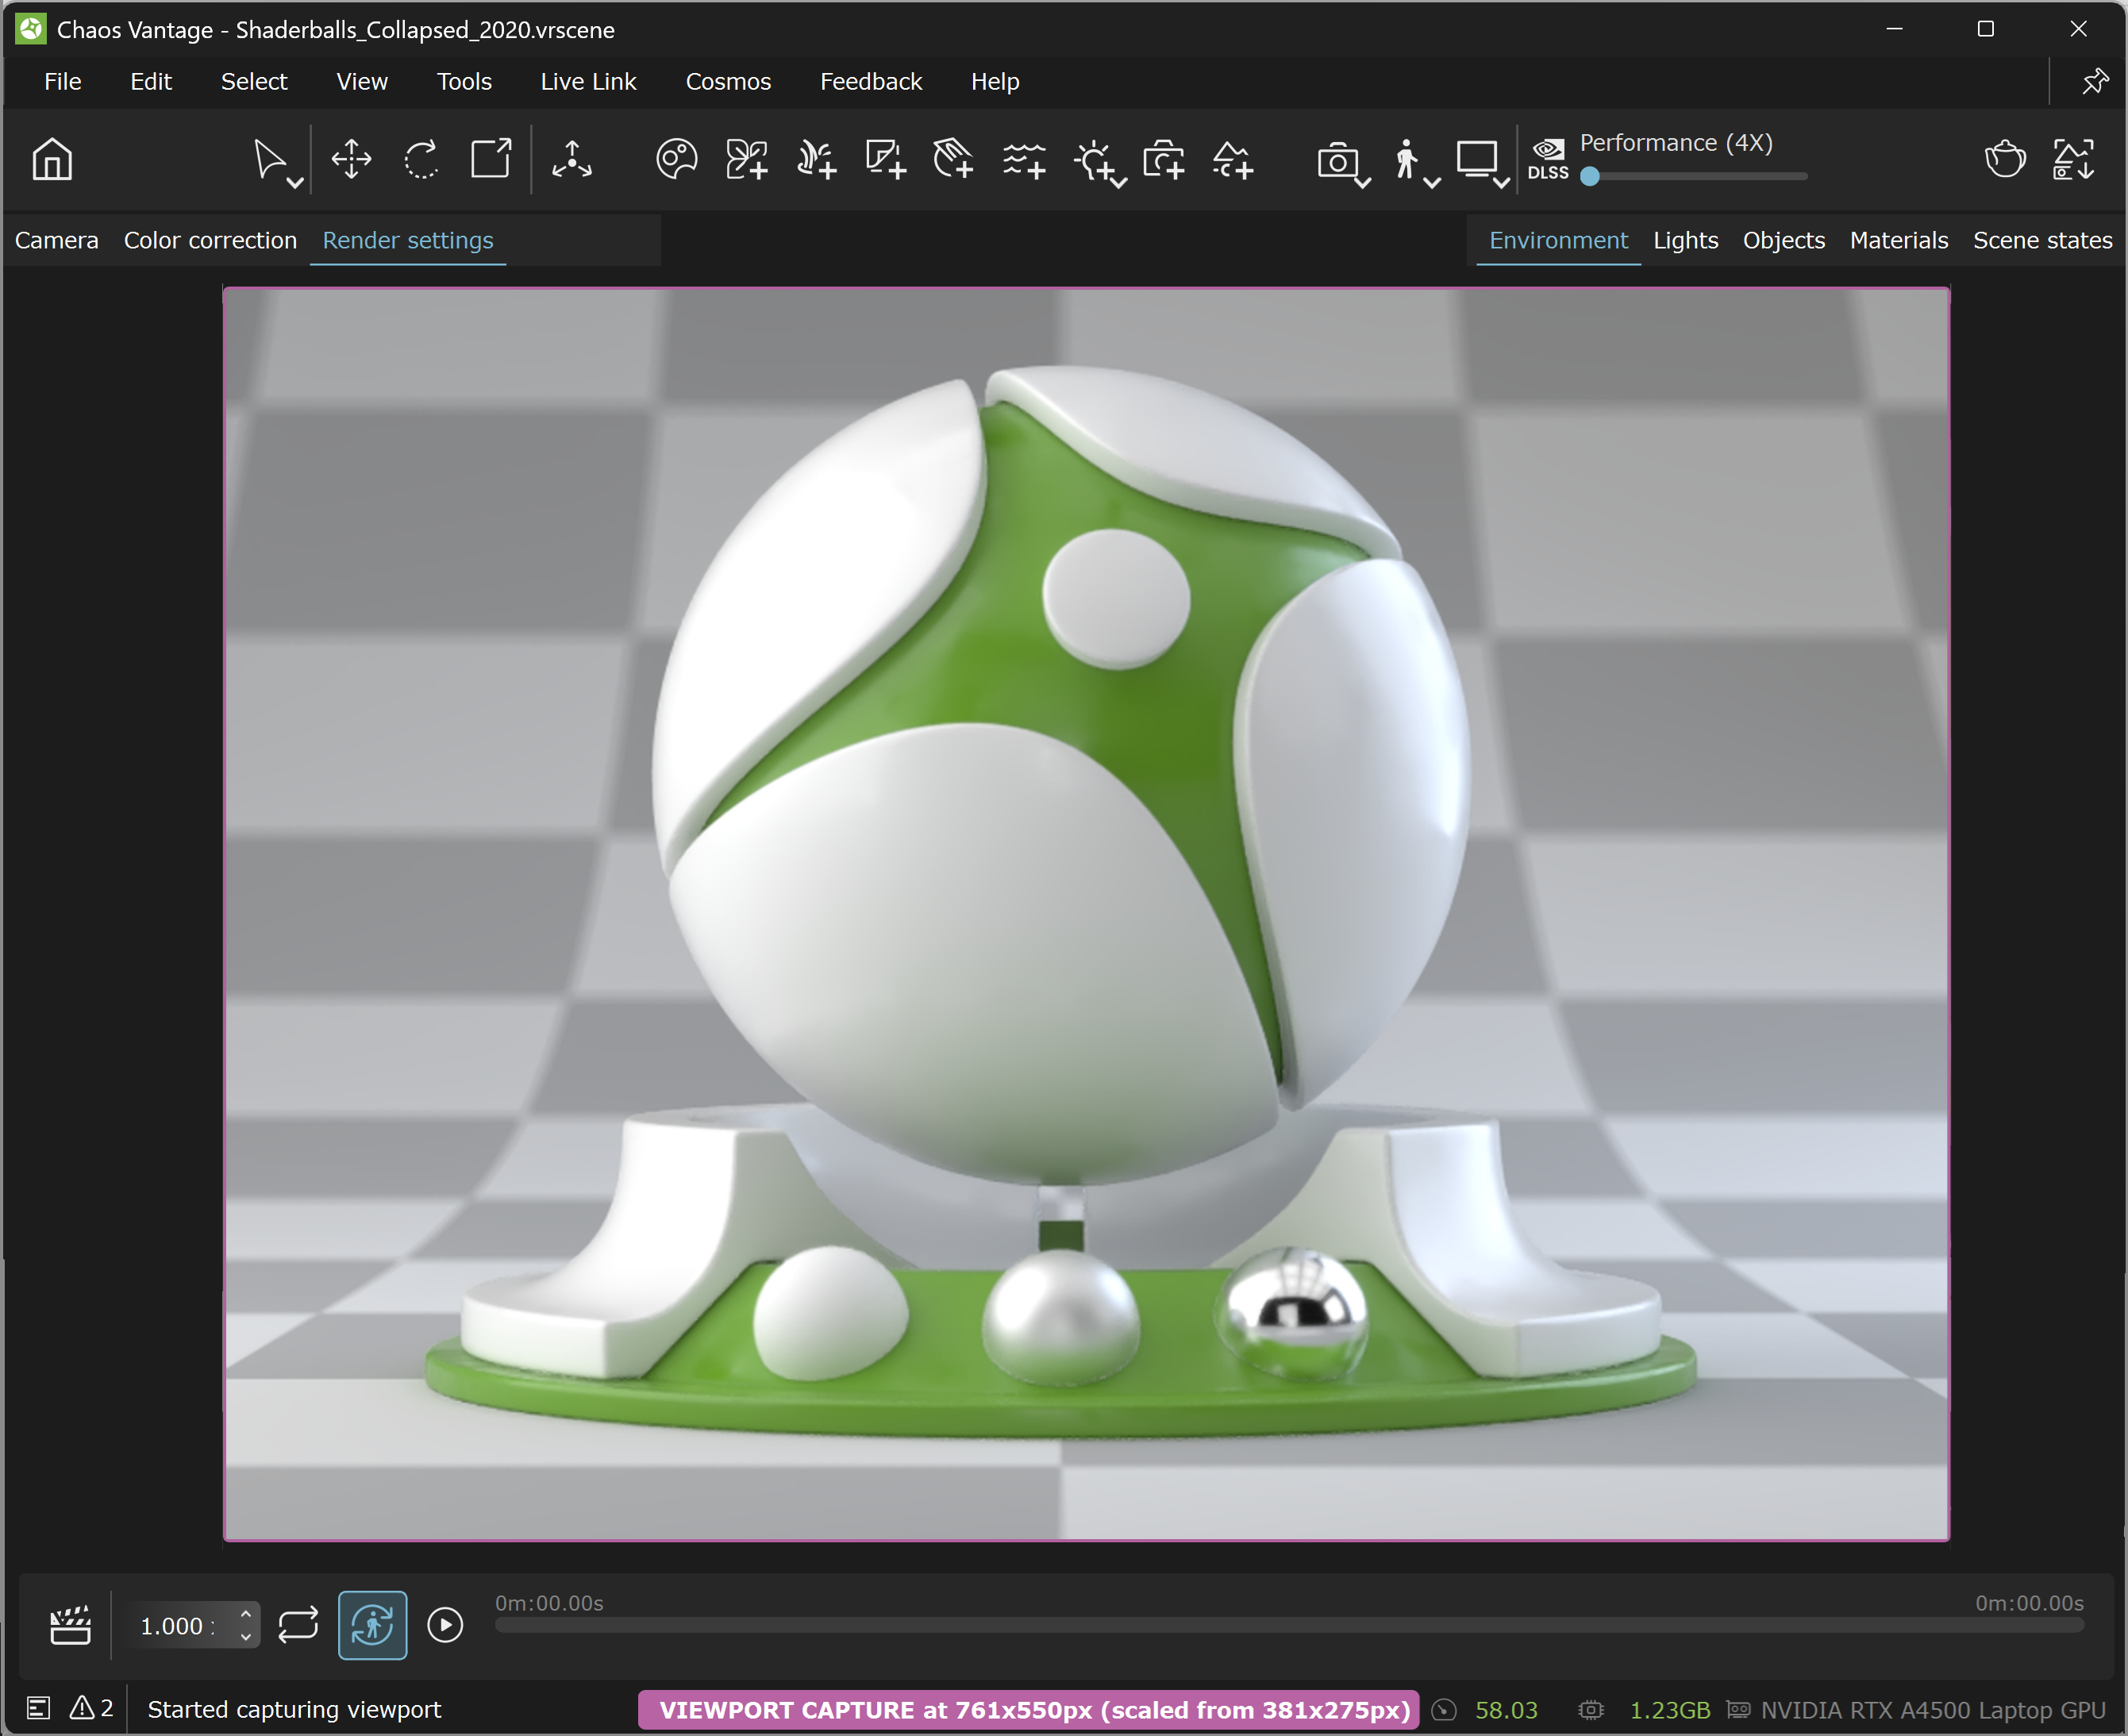2128x1736 pixels.
Task: Play the animation
Action: click(445, 1625)
